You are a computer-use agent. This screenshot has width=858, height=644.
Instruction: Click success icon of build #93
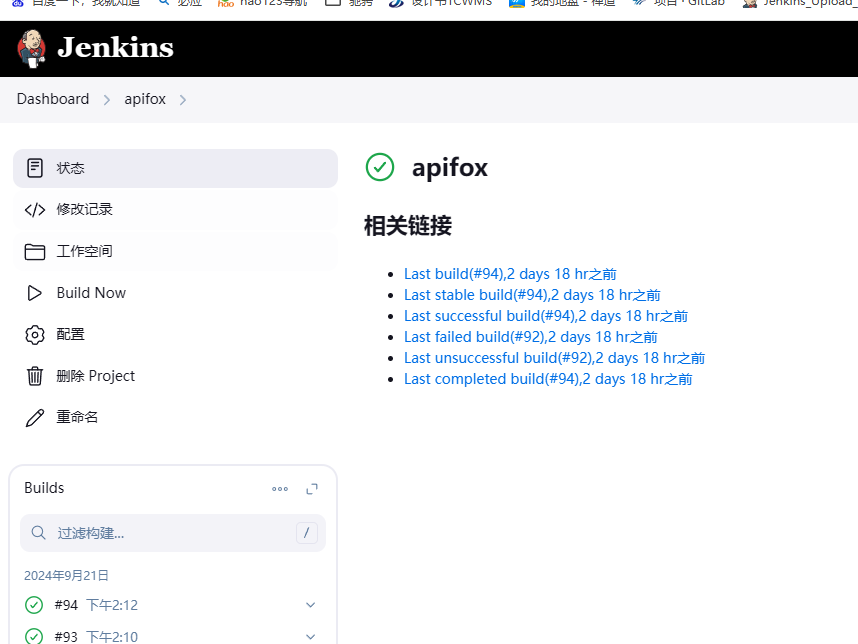point(34,636)
